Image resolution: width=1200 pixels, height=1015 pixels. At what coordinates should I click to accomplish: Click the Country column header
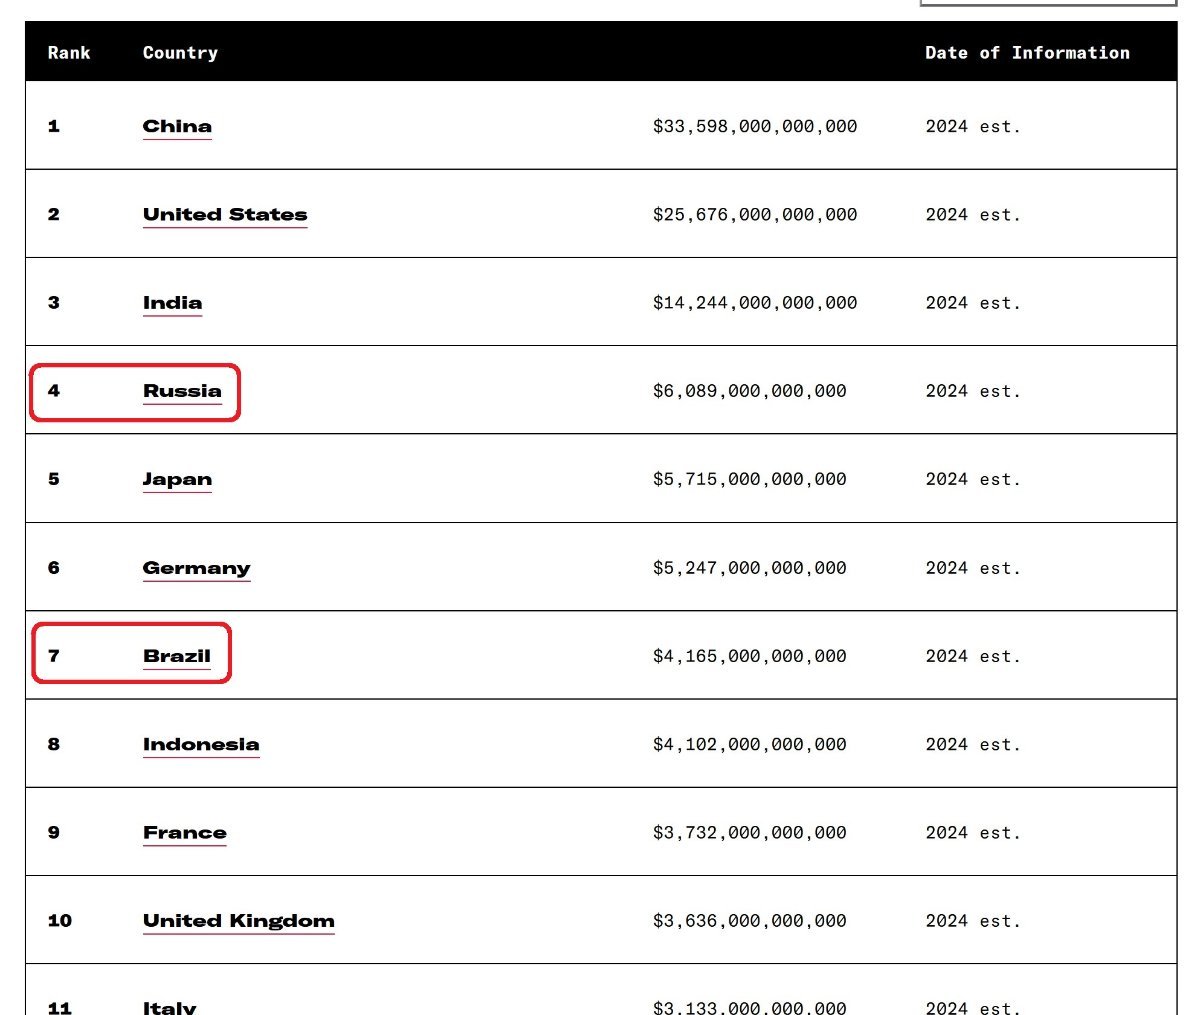(x=180, y=53)
